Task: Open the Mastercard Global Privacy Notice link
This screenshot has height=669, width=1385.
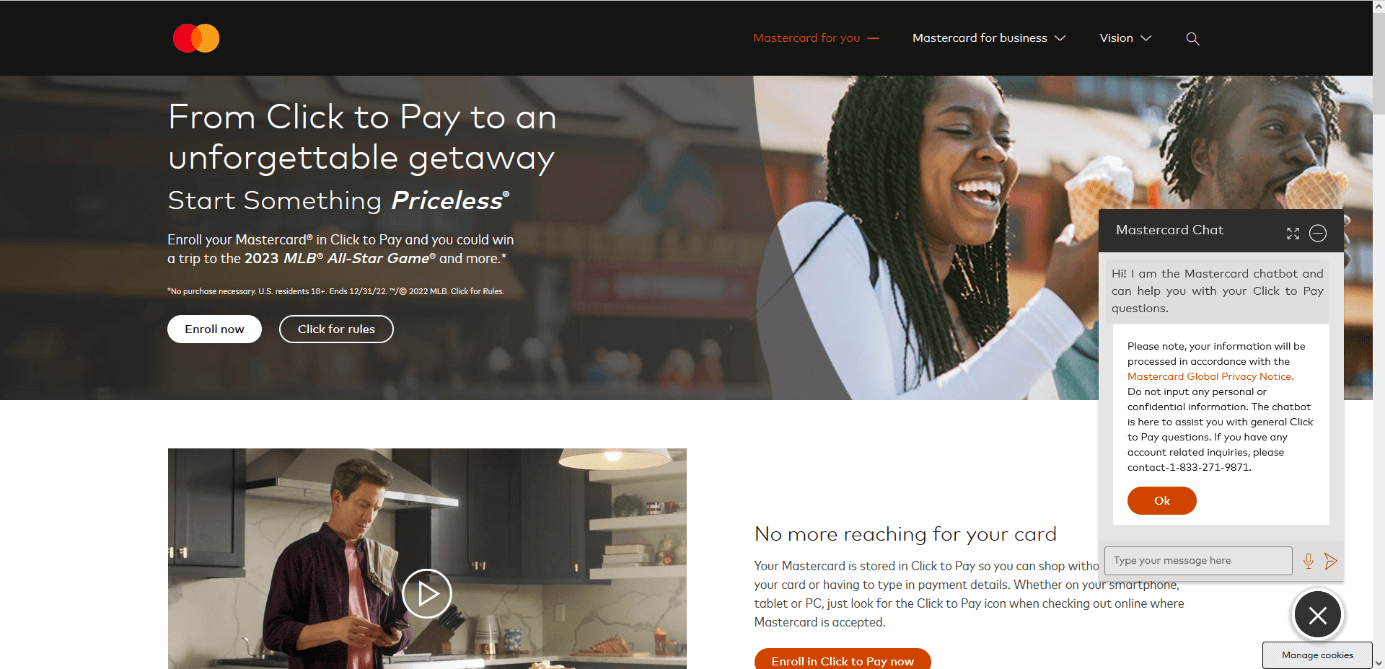Action: pos(1210,377)
